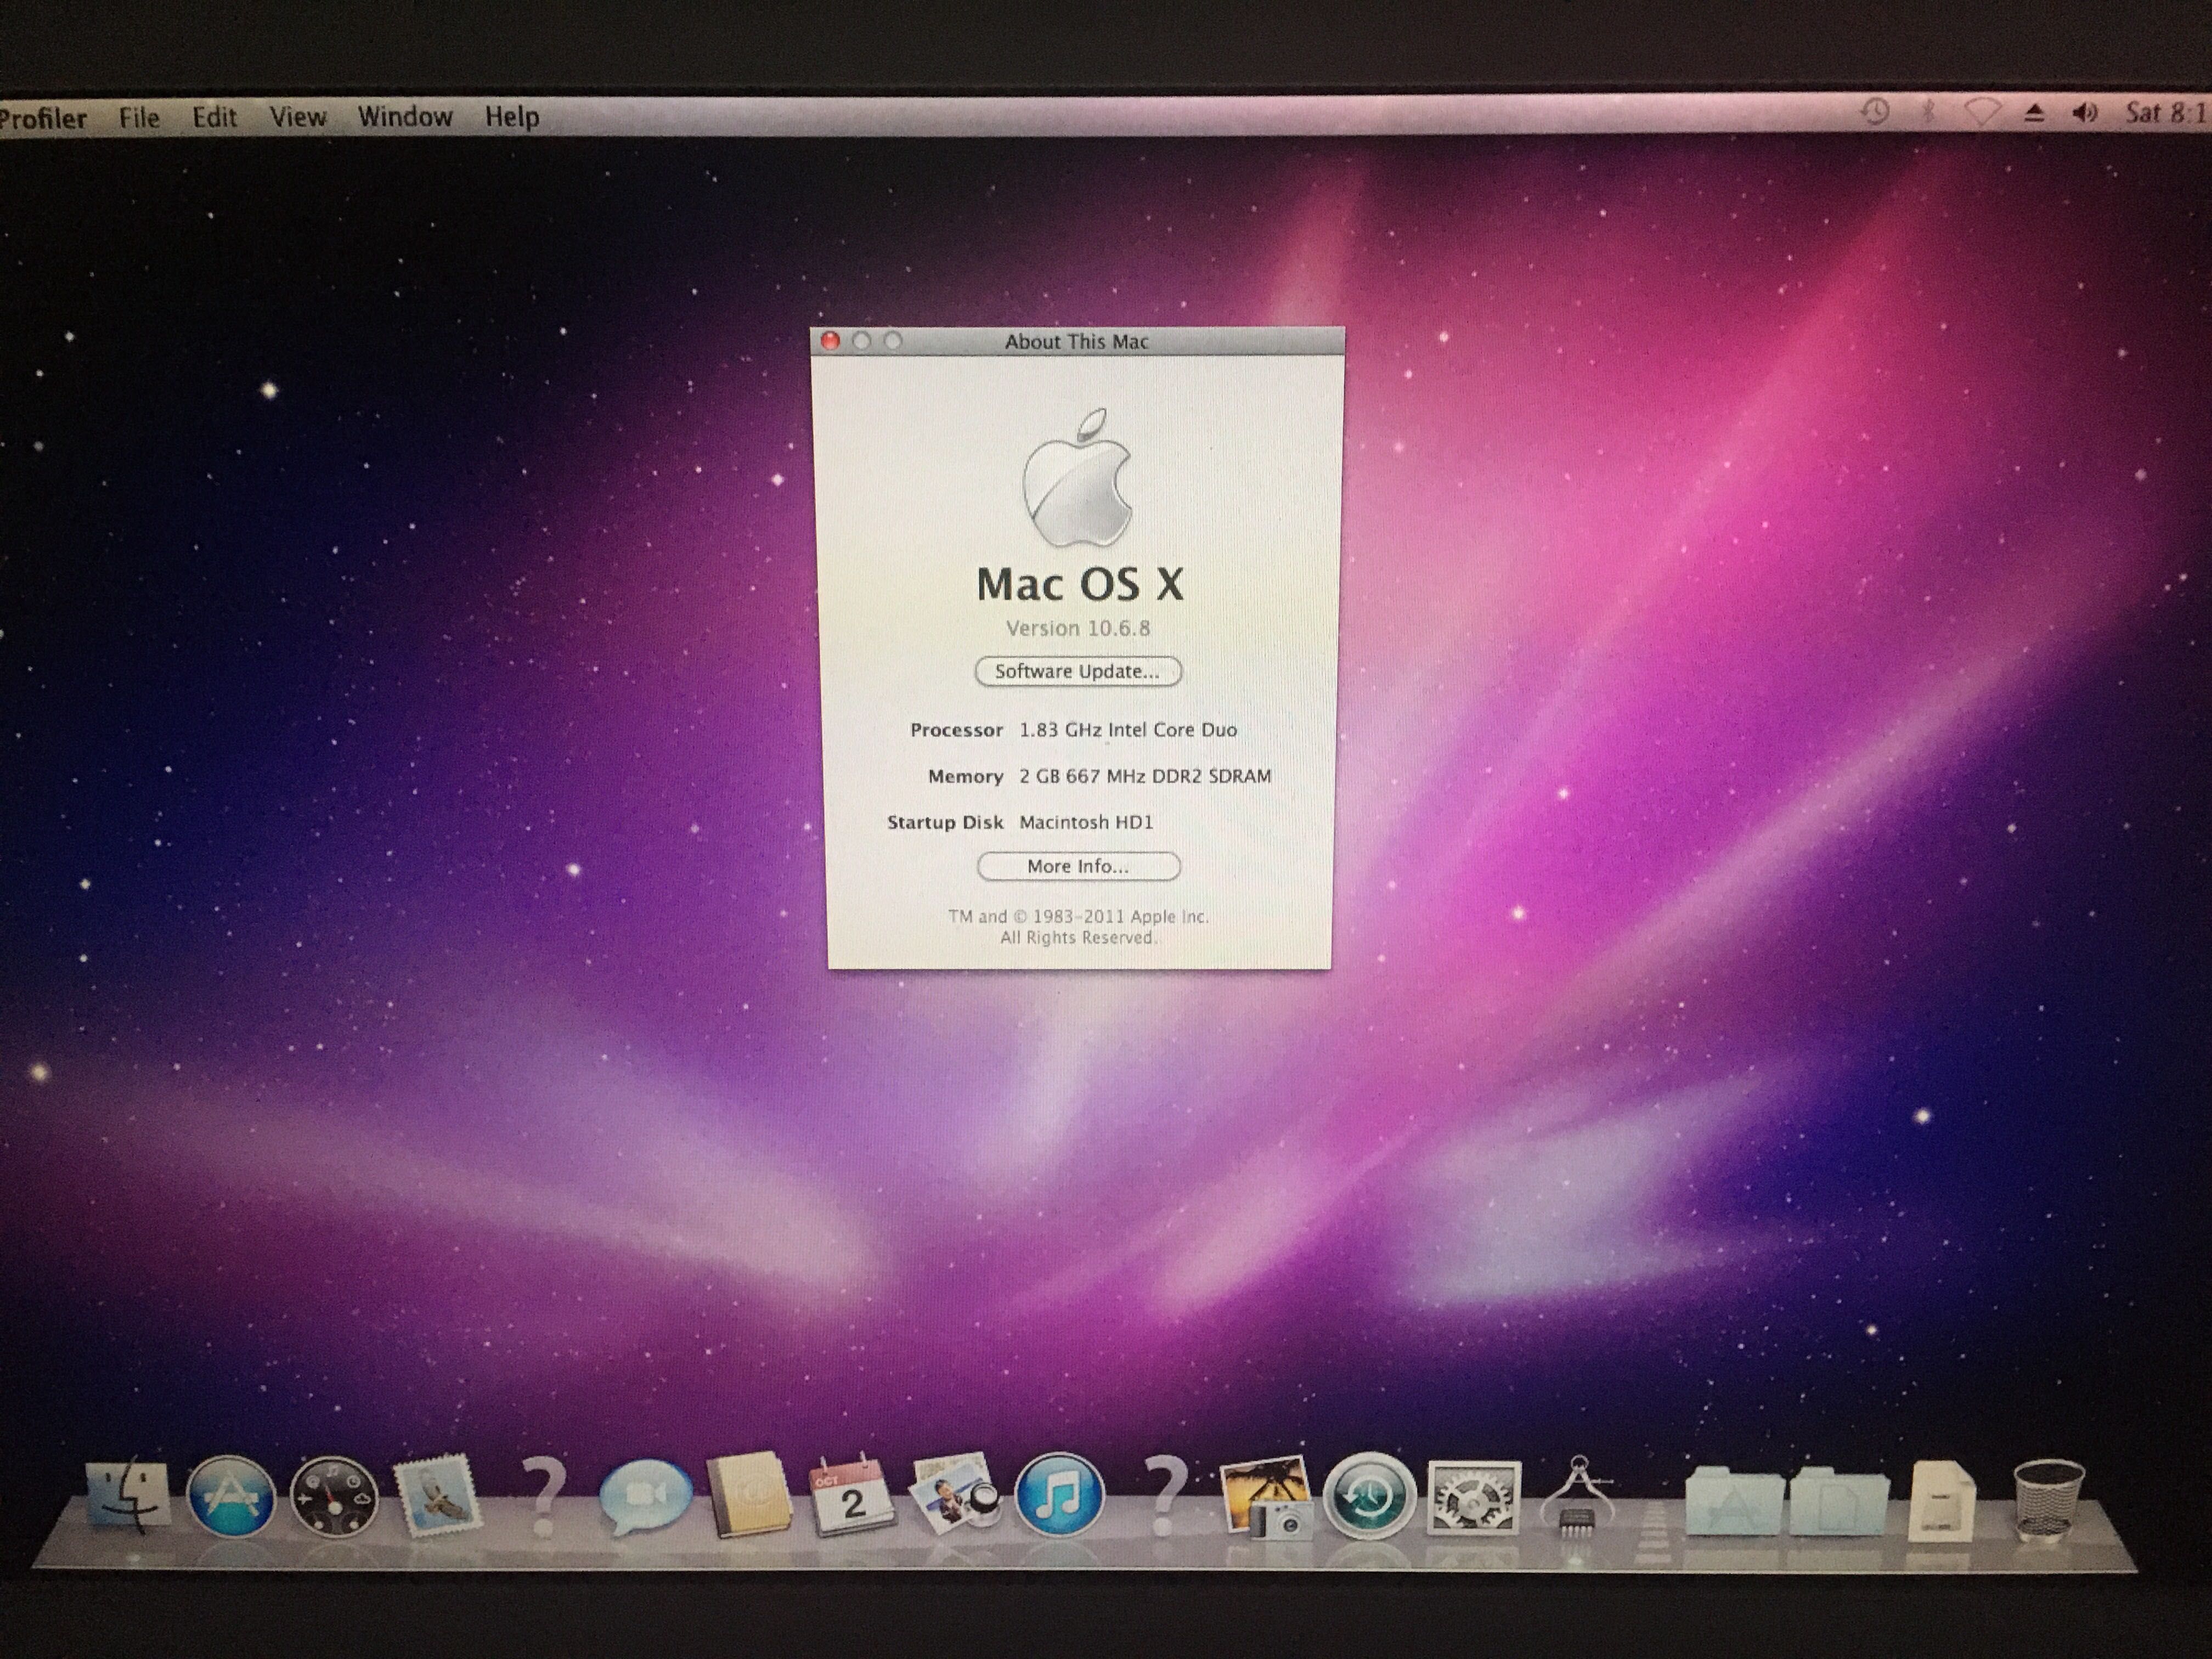Click the menu bar clock showing Sat

(x=2167, y=113)
